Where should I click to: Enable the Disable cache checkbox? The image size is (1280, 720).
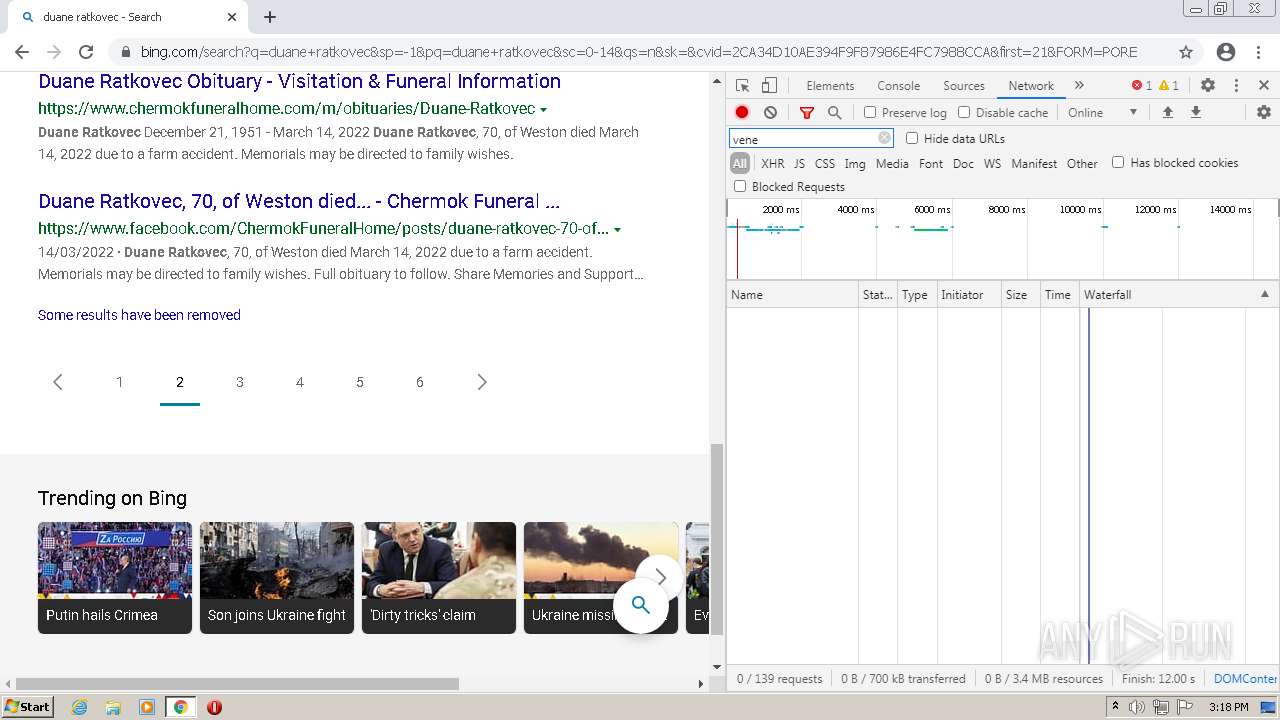click(964, 113)
